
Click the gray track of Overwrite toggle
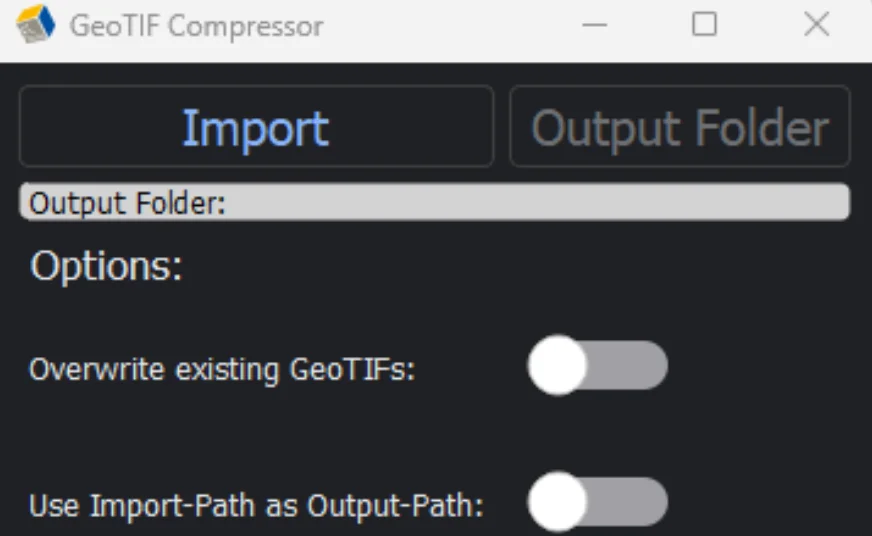635,365
